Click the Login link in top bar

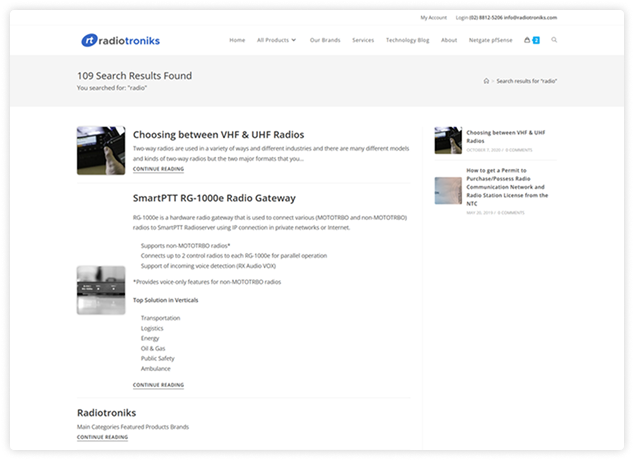[x=462, y=18]
